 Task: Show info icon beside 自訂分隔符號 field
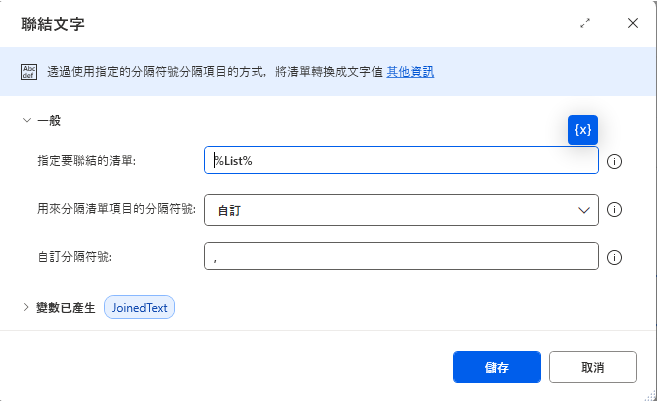[x=614, y=257]
